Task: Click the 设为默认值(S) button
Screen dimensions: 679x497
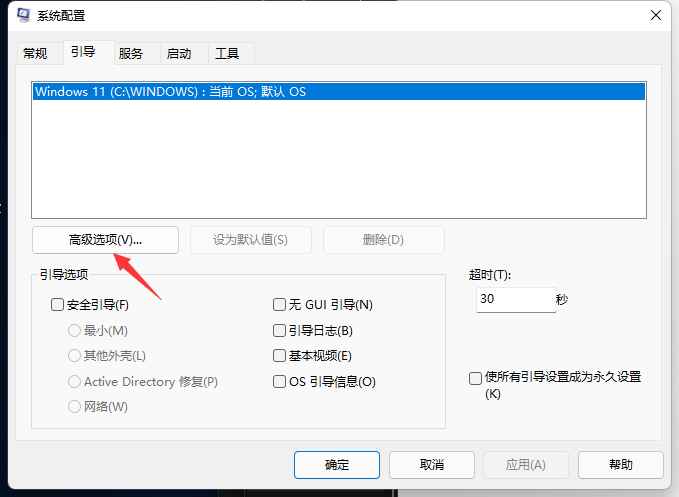Action: tap(250, 239)
